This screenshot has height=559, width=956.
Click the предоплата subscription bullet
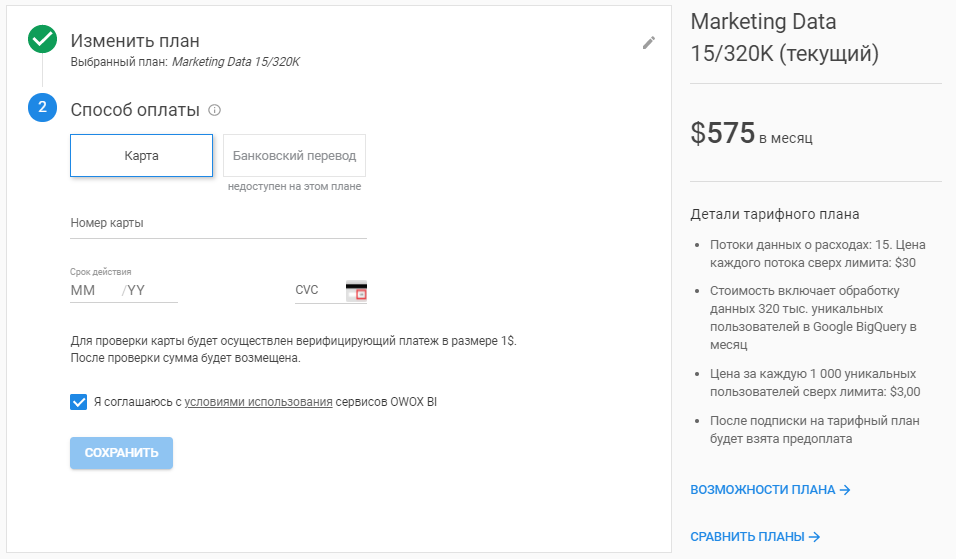pos(815,430)
